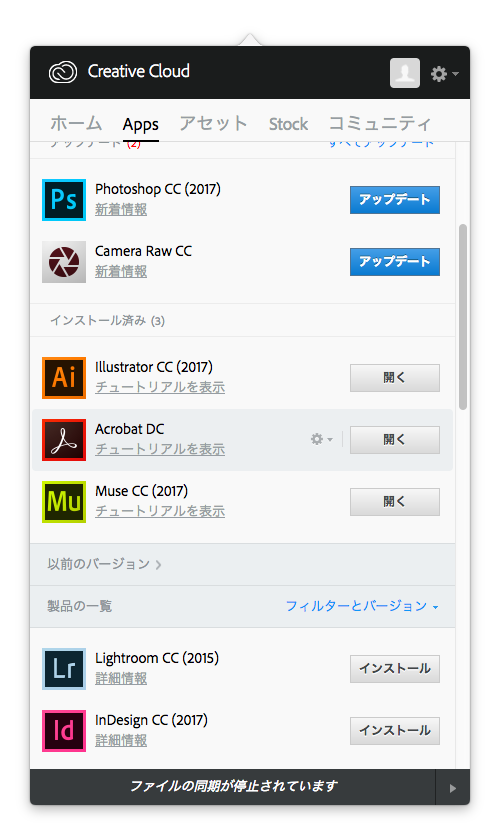Image resolution: width=500 pixels, height=839 pixels.
Task: Click the Muse CC (2017) name
Action: click(x=141, y=491)
